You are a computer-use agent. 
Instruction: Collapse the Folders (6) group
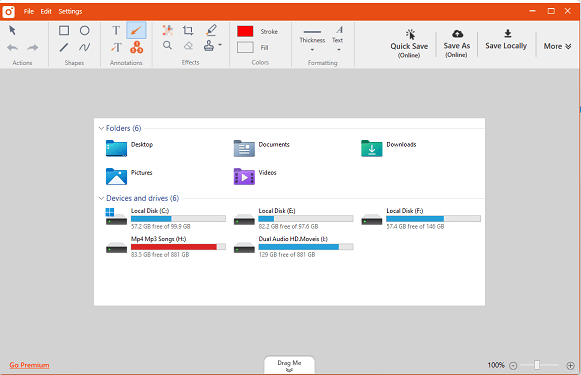coord(101,128)
